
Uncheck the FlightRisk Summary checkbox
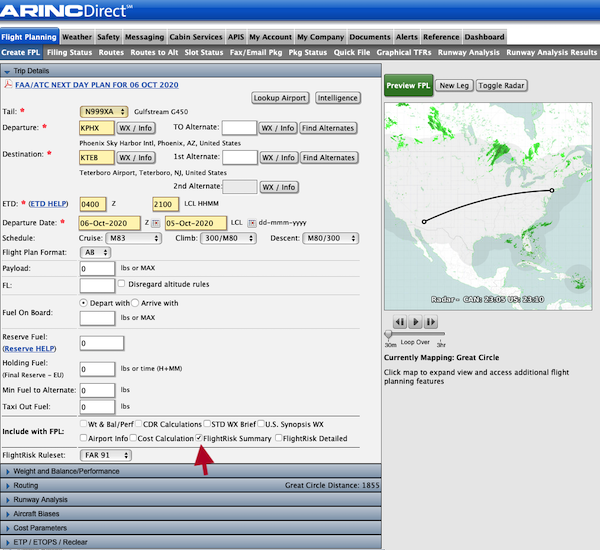pyautogui.click(x=200, y=438)
